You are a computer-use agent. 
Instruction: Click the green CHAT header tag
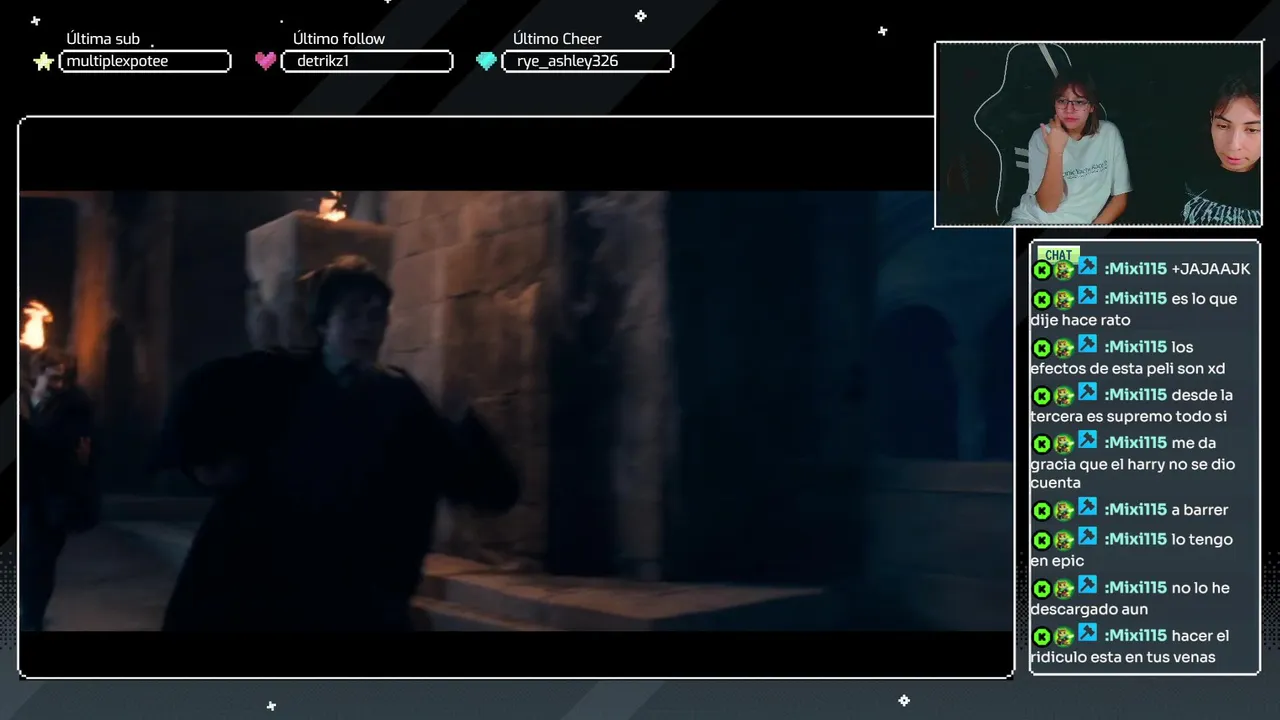(x=1058, y=254)
